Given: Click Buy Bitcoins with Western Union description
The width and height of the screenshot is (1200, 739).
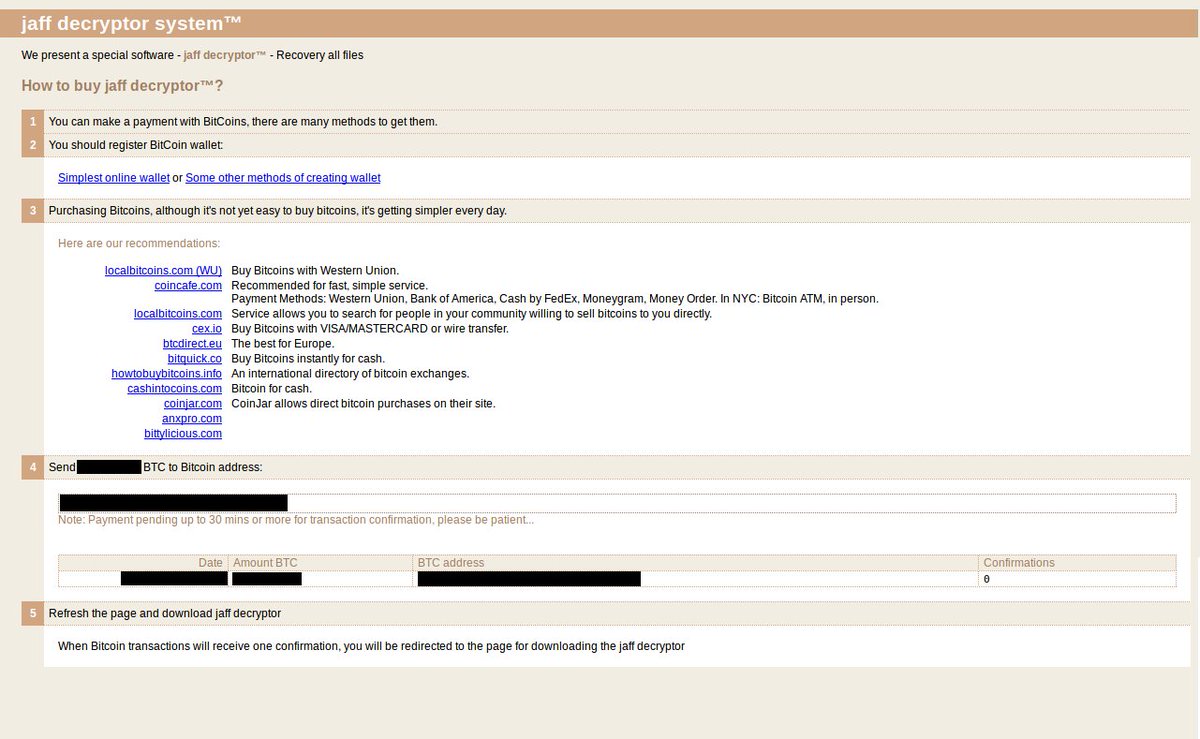Looking at the screenshot, I should click(x=315, y=270).
